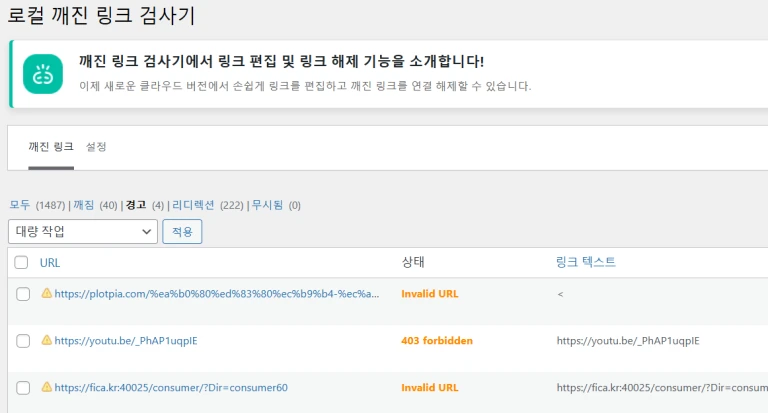The height and width of the screenshot is (413, 768).
Task: Open the https://youtu.be/_PhAP1uqpIE URL link
Action: point(126,341)
